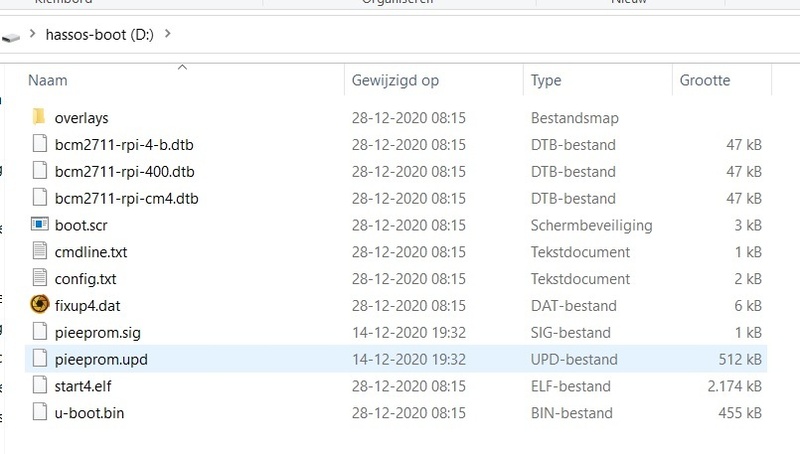800x454 pixels.
Task: Sort files by Naam column
Action: (x=47, y=80)
